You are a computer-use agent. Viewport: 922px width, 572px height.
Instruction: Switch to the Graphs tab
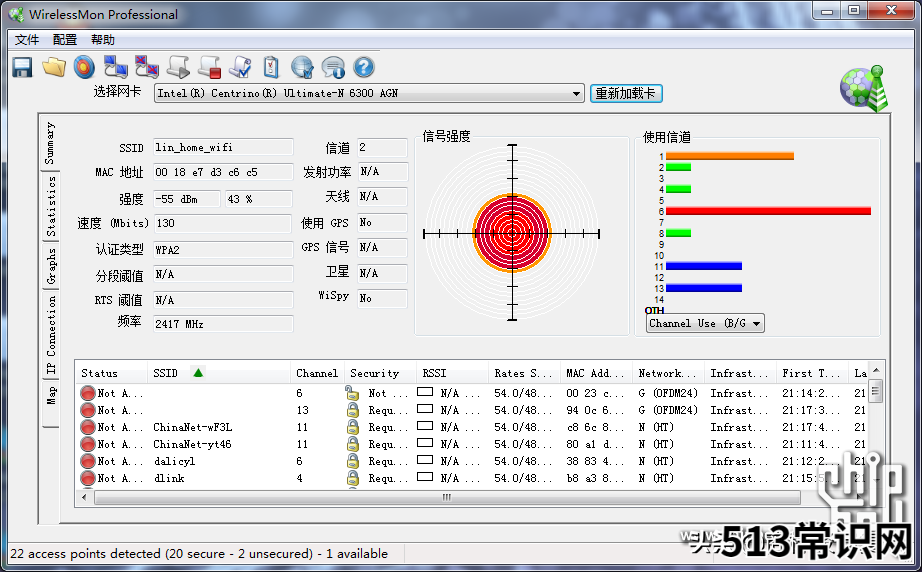52,266
